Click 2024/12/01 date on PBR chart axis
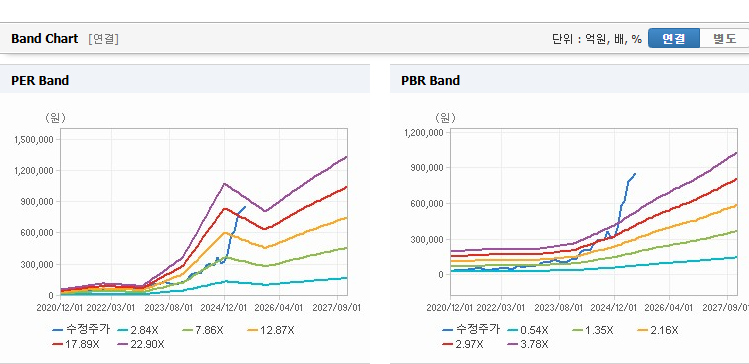Viewport: 749px width, 364px height. [x=614, y=308]
